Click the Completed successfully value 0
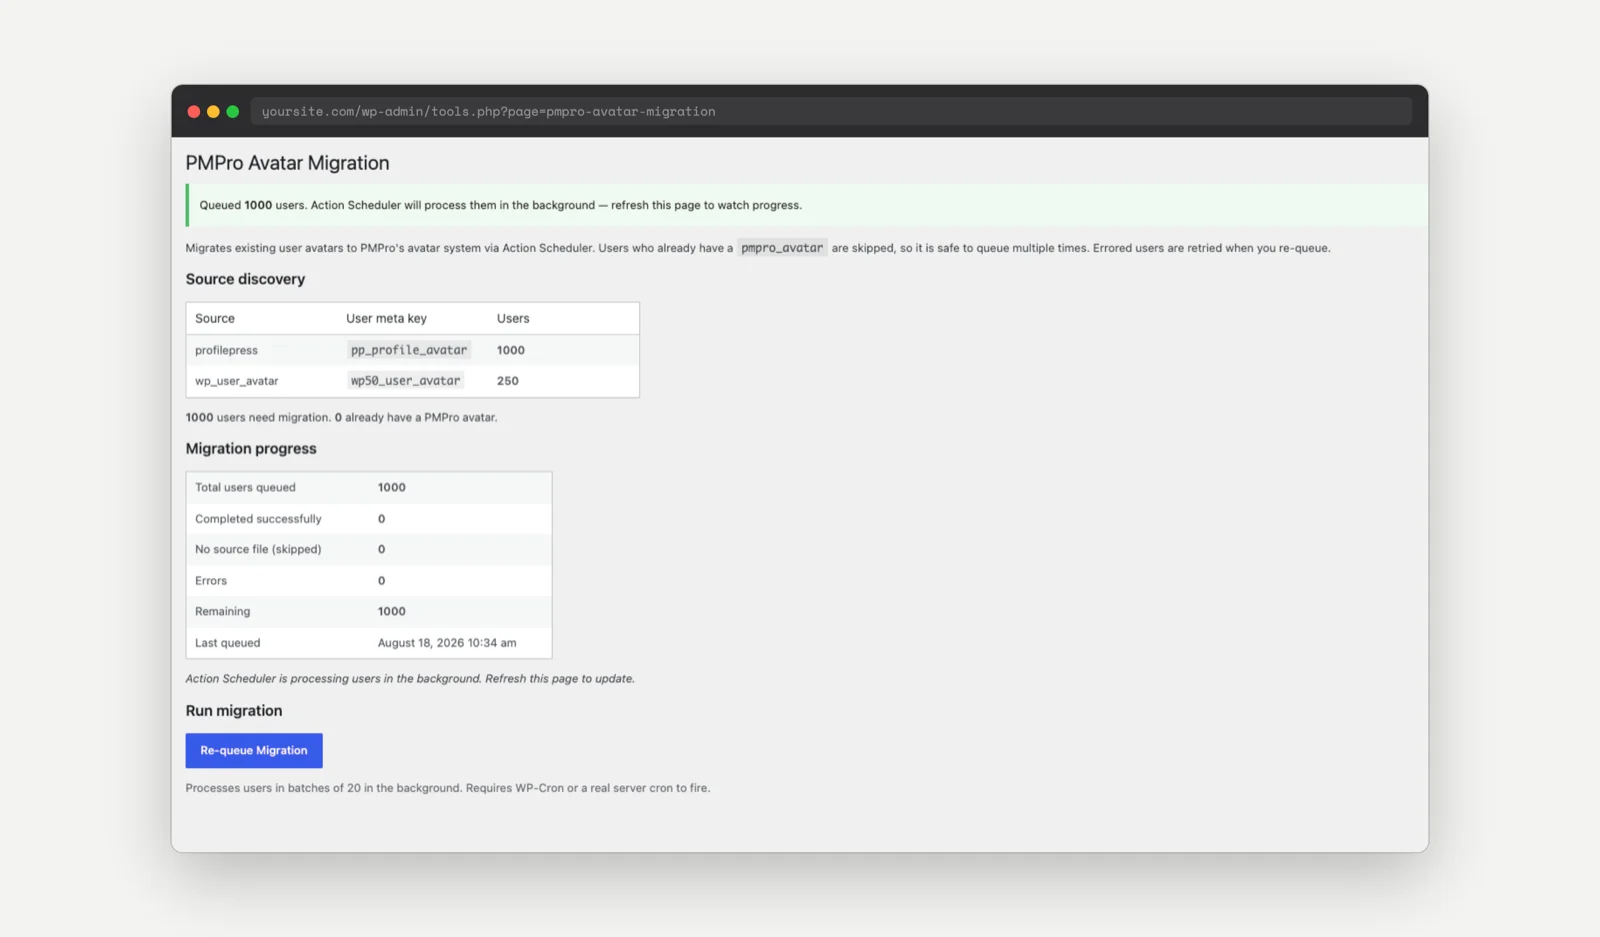The width and height of the screenshot is (1600, 937). coord(381,519)
